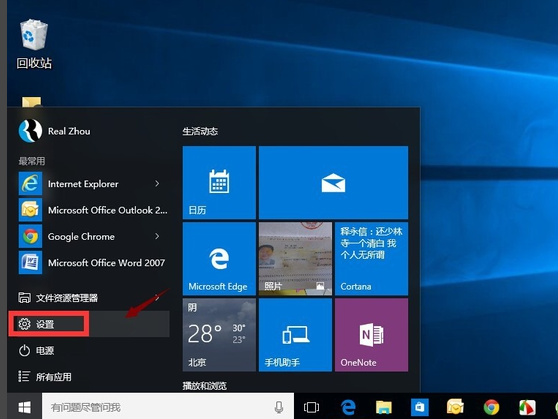
Task: Click the 播放和浏览 group heading
Action: 205,386
